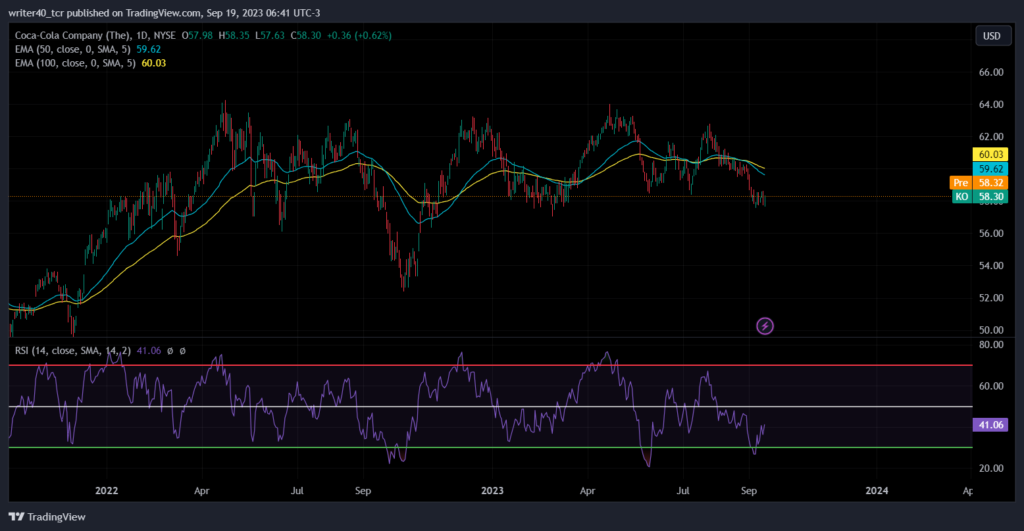Click the 2023 marker on time axis
This screenshot has height=531, width=1024.
pos(492,491)
